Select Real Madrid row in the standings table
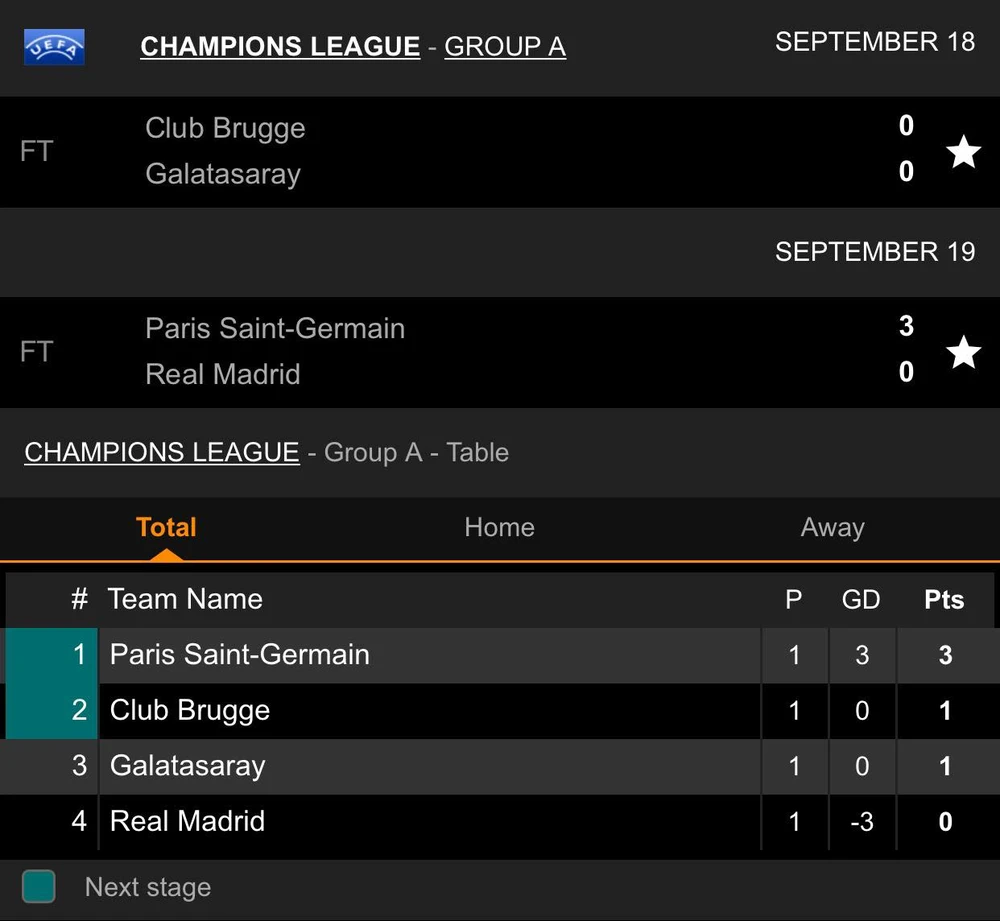1000x921 pixels. [x=188, y=822]
